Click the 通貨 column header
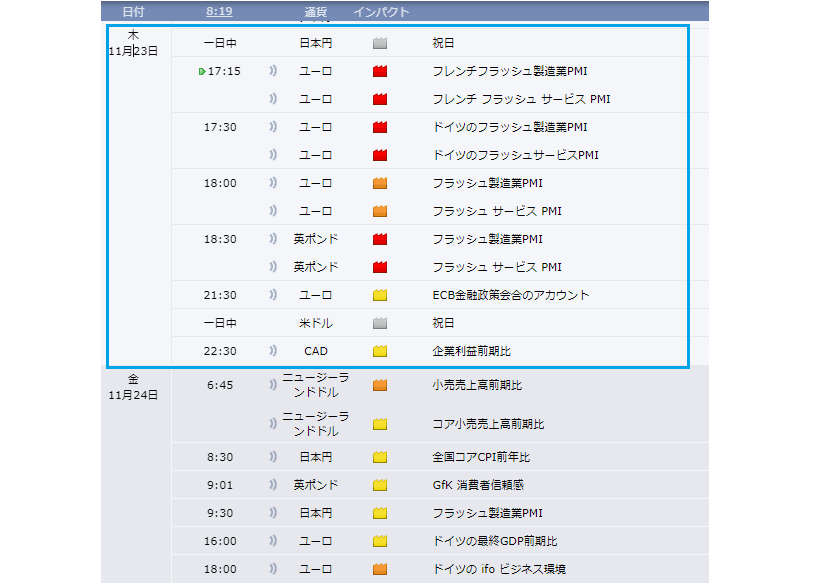This screenshot has height=583, width=828. [316, 12]
